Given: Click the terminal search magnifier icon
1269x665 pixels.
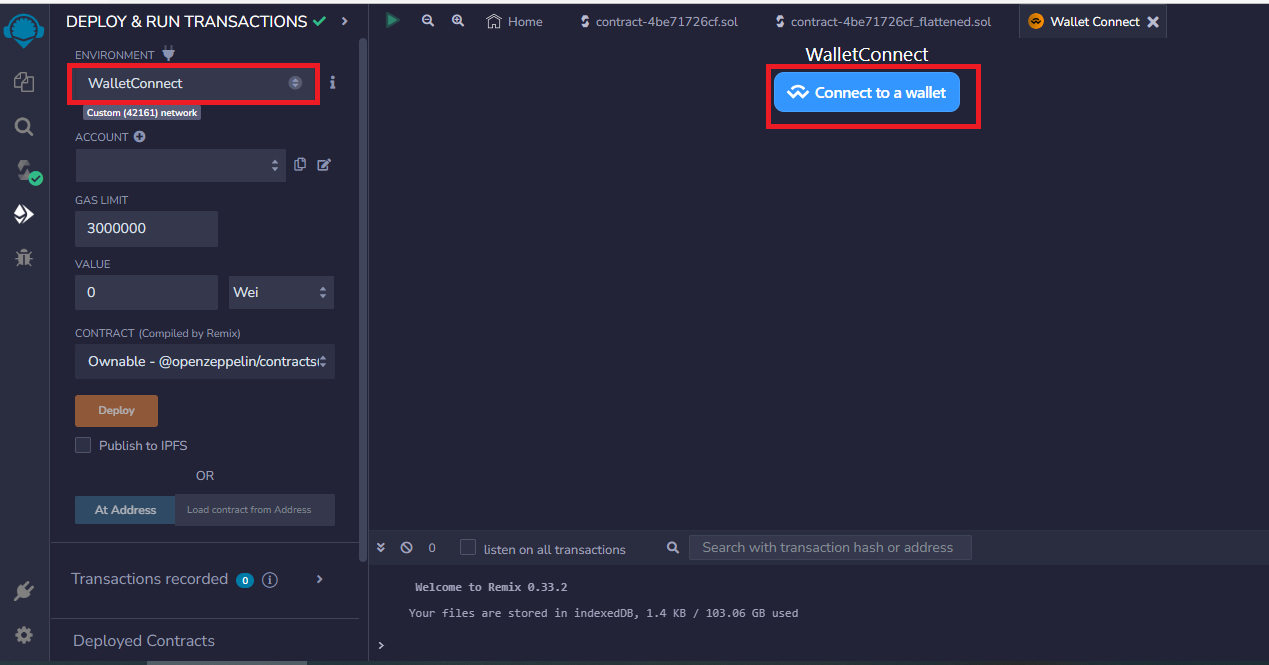Looking at the screenshot, I should click(x=673, y=548).
